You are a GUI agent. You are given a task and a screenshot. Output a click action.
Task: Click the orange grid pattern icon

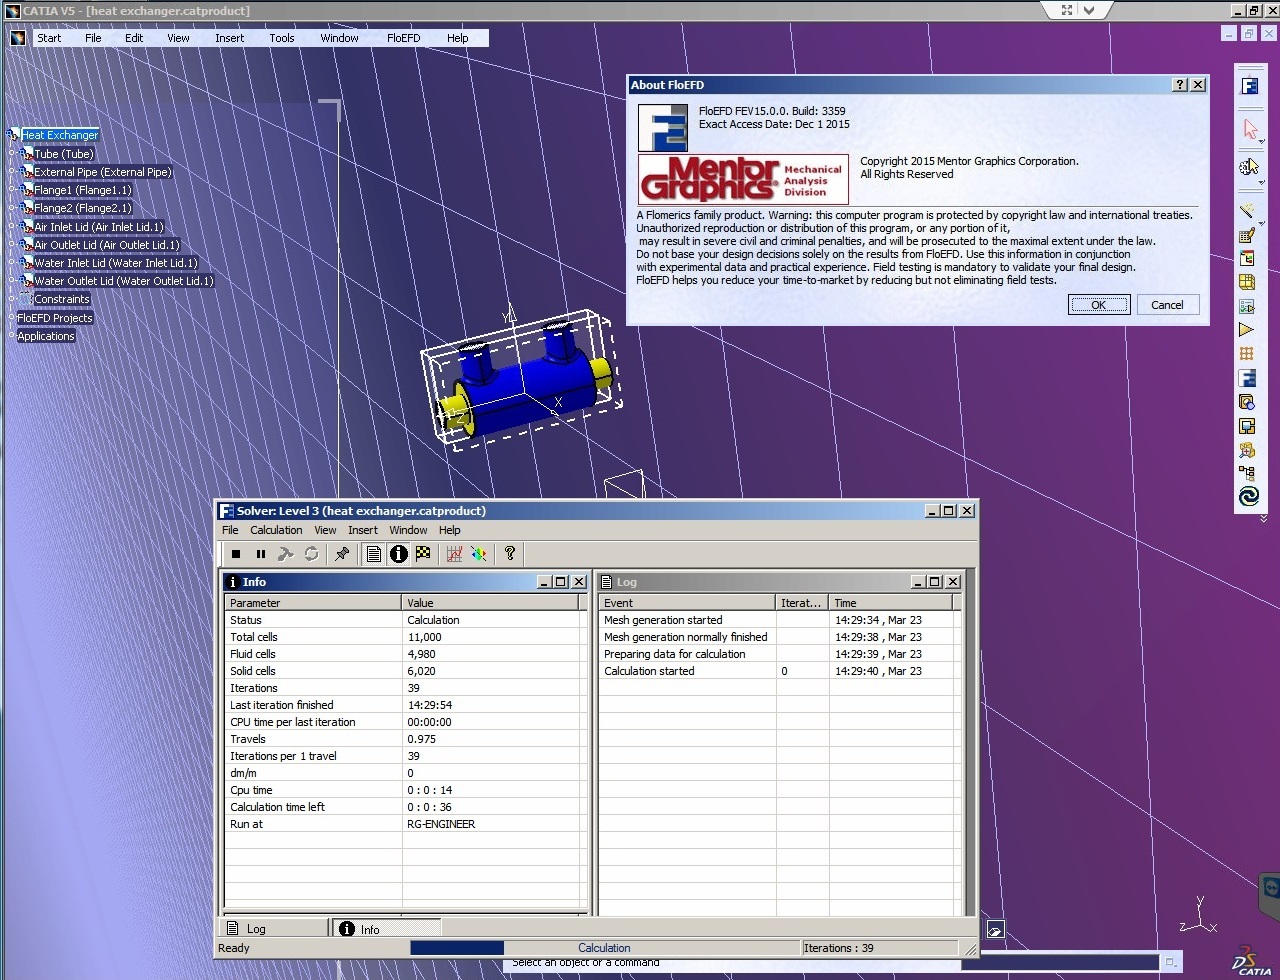coord(1247,354)
